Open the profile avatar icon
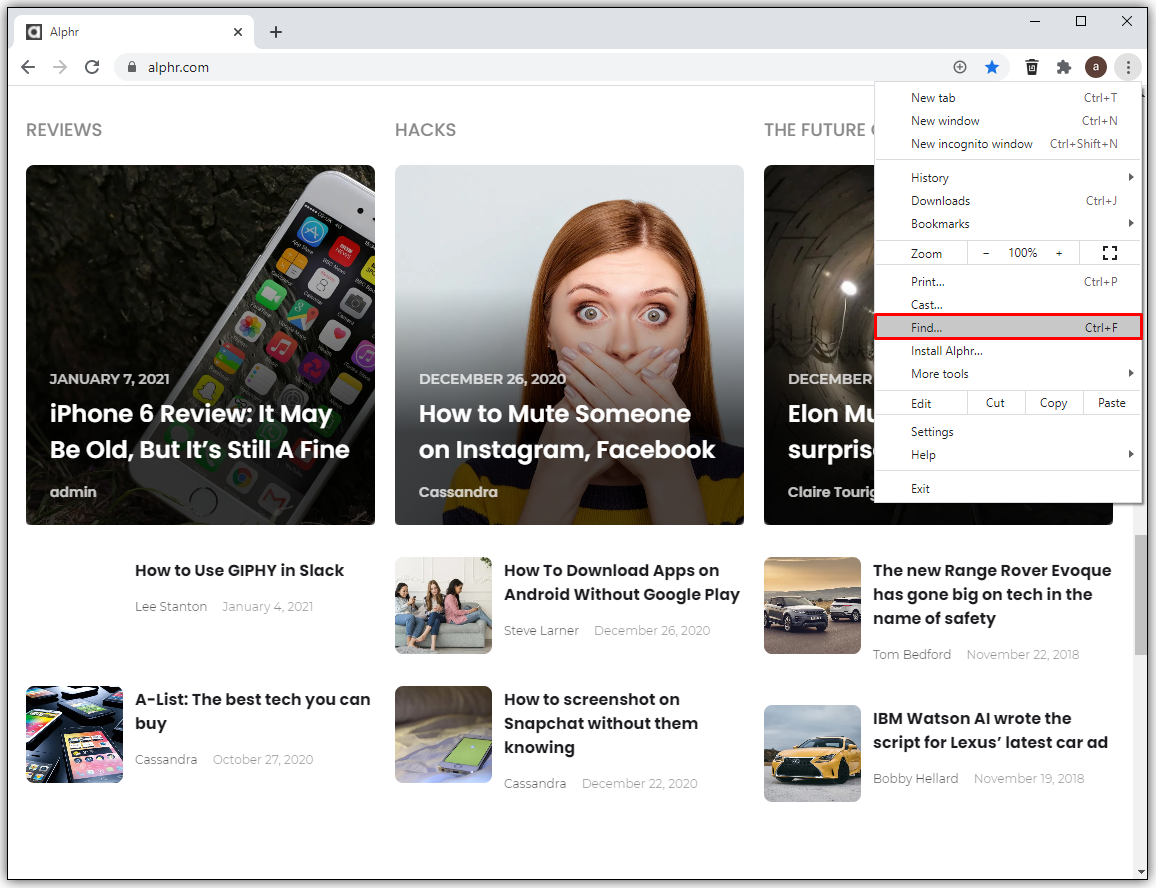 [x=1096, y=67]
